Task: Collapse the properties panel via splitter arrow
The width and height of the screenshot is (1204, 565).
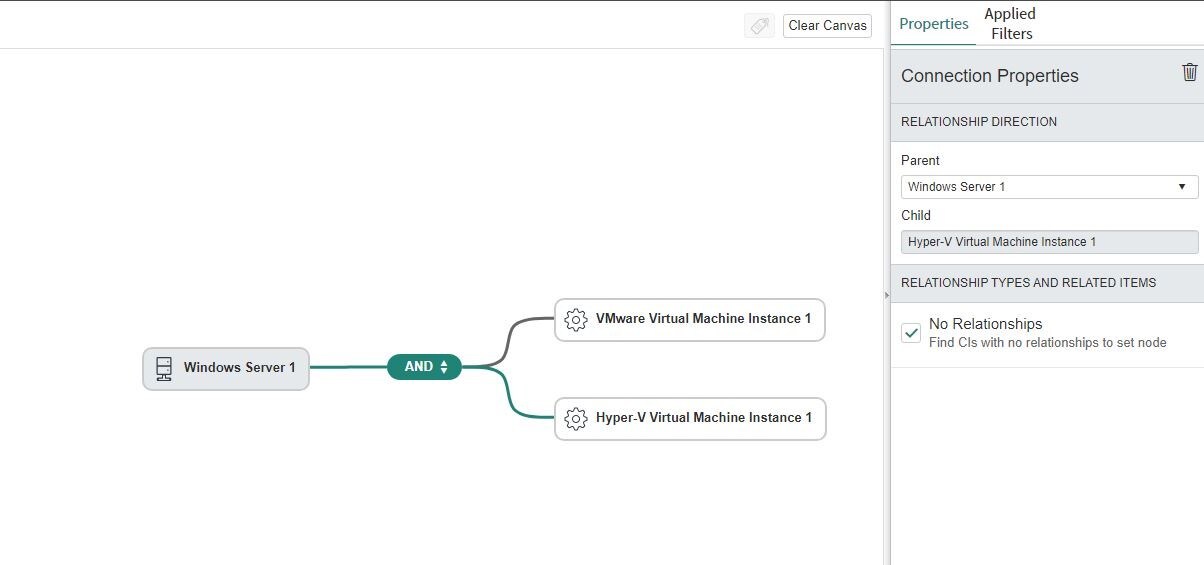Action: pos(886,295)
